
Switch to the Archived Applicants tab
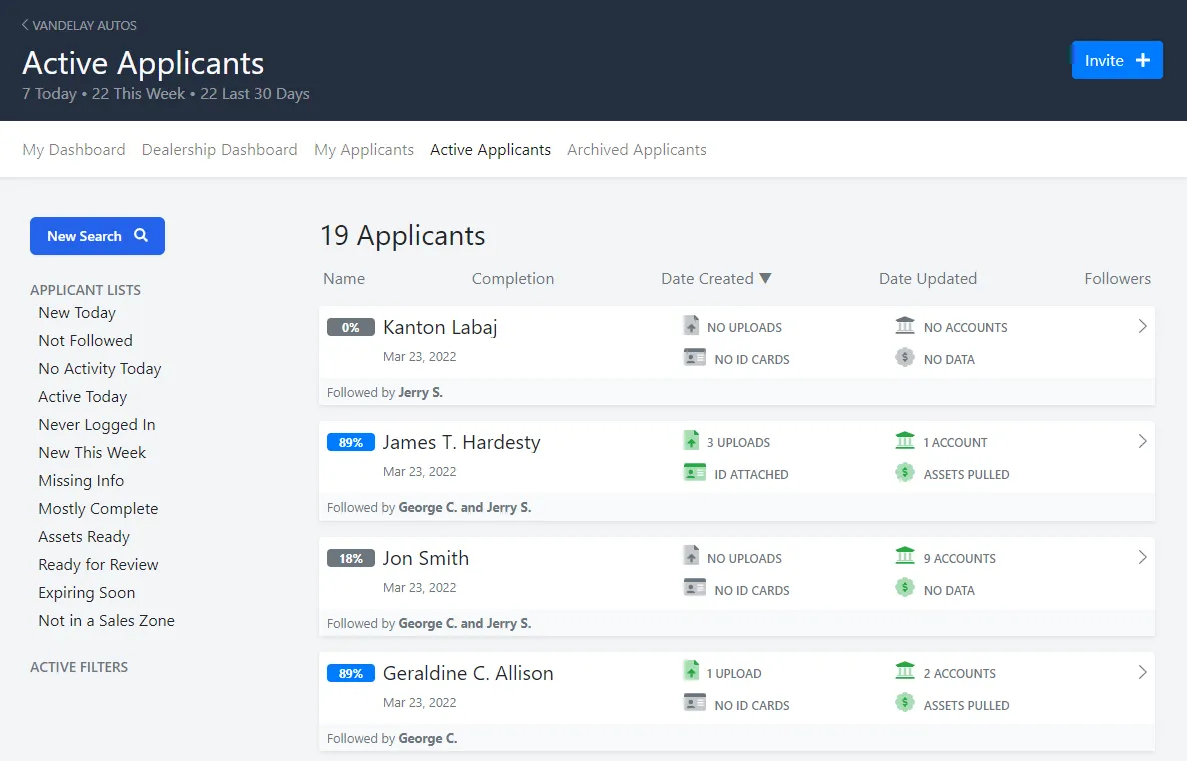[636, 150]
